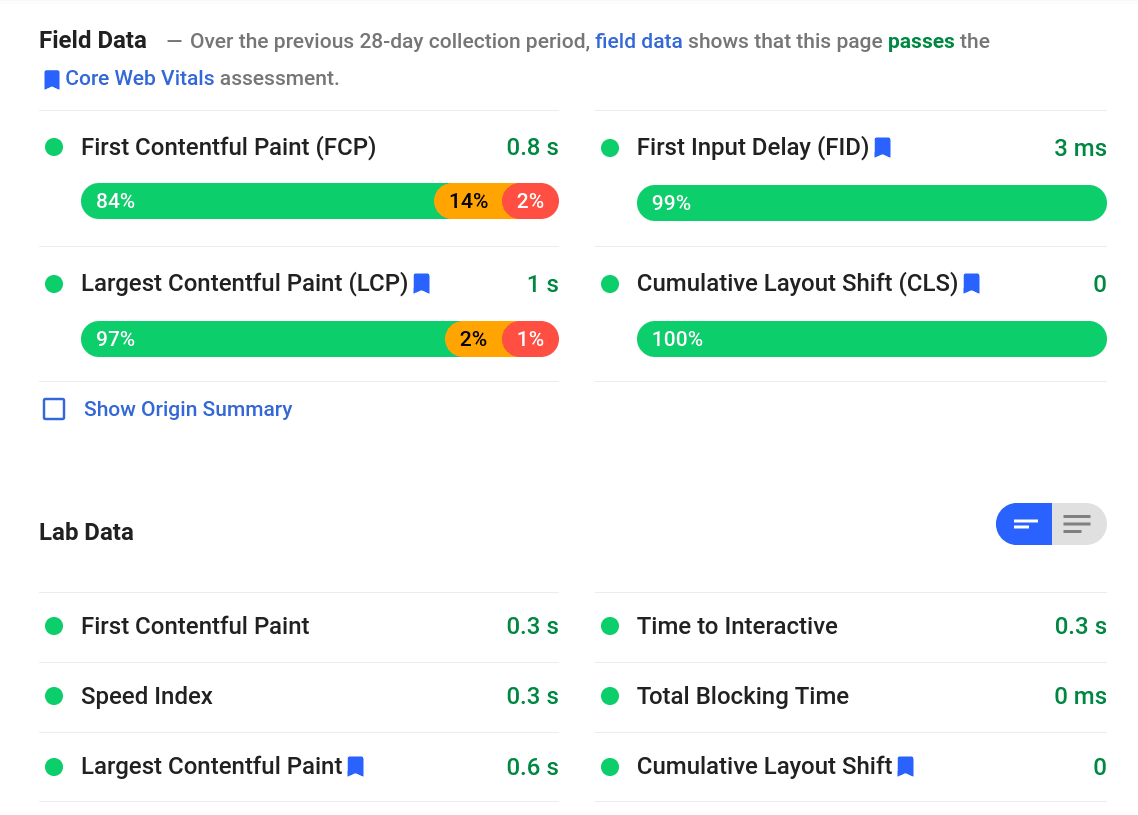Select the condensed metrics view toggle
This screenshot has width=1138, height=815.
pyautogui.click(x=1023, y=524)
